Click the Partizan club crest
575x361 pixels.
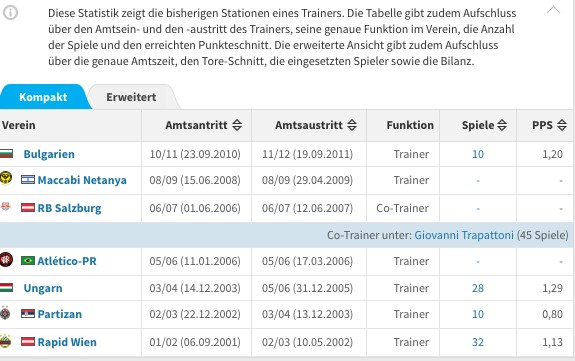pos(6,313)
